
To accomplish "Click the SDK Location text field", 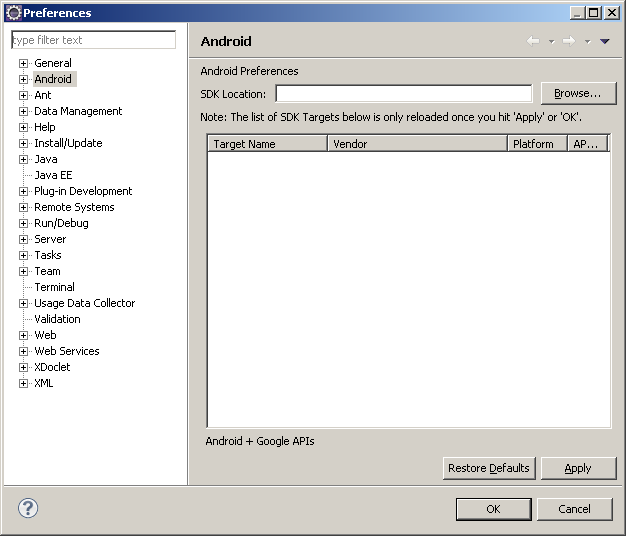I will click(x=404, y=94).
